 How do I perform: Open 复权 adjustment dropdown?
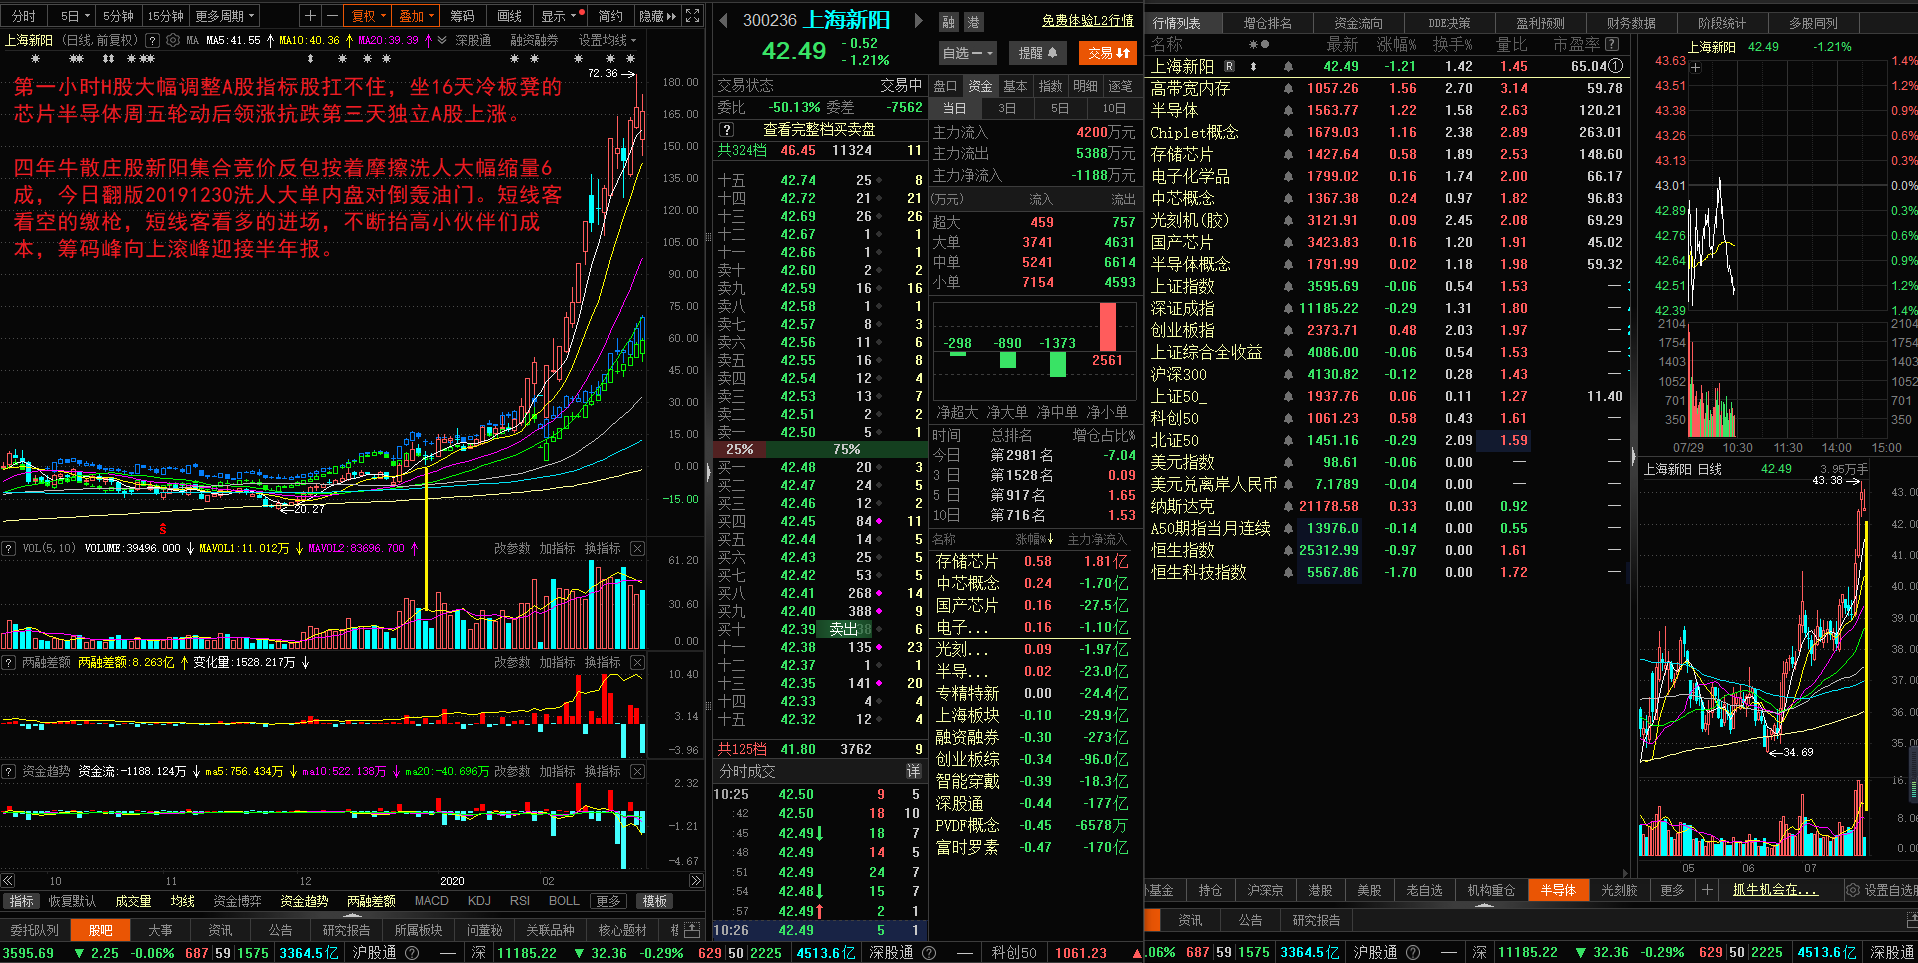pyautogui.click(x=368, y=16)
